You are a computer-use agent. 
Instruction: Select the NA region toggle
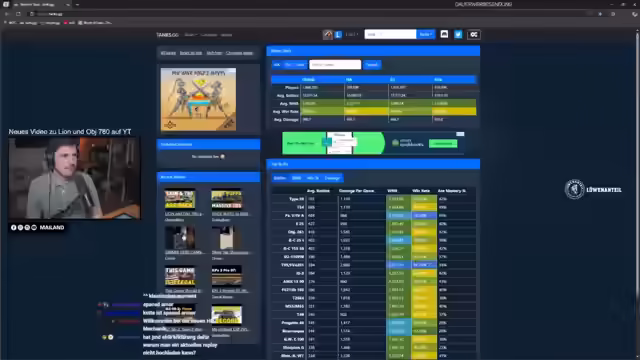pyautogui.click(x=277, y=65)
